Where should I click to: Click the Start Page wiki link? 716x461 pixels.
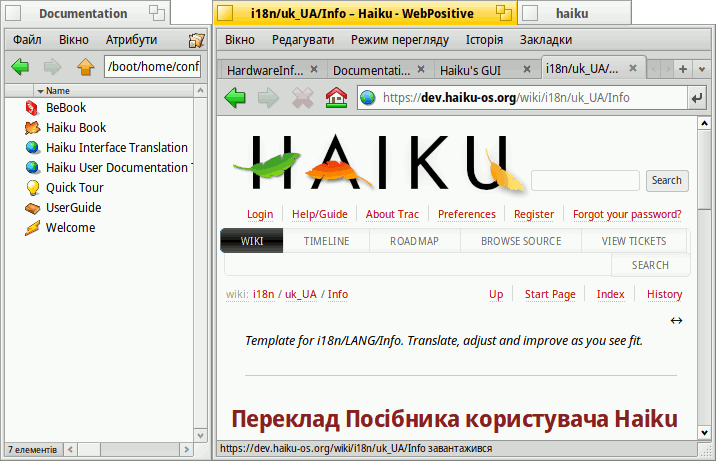click(x=550, y=294)
